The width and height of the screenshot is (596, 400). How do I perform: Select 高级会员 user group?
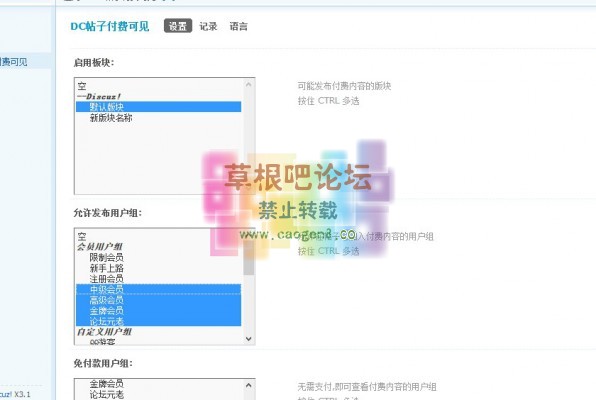point(159,300)
